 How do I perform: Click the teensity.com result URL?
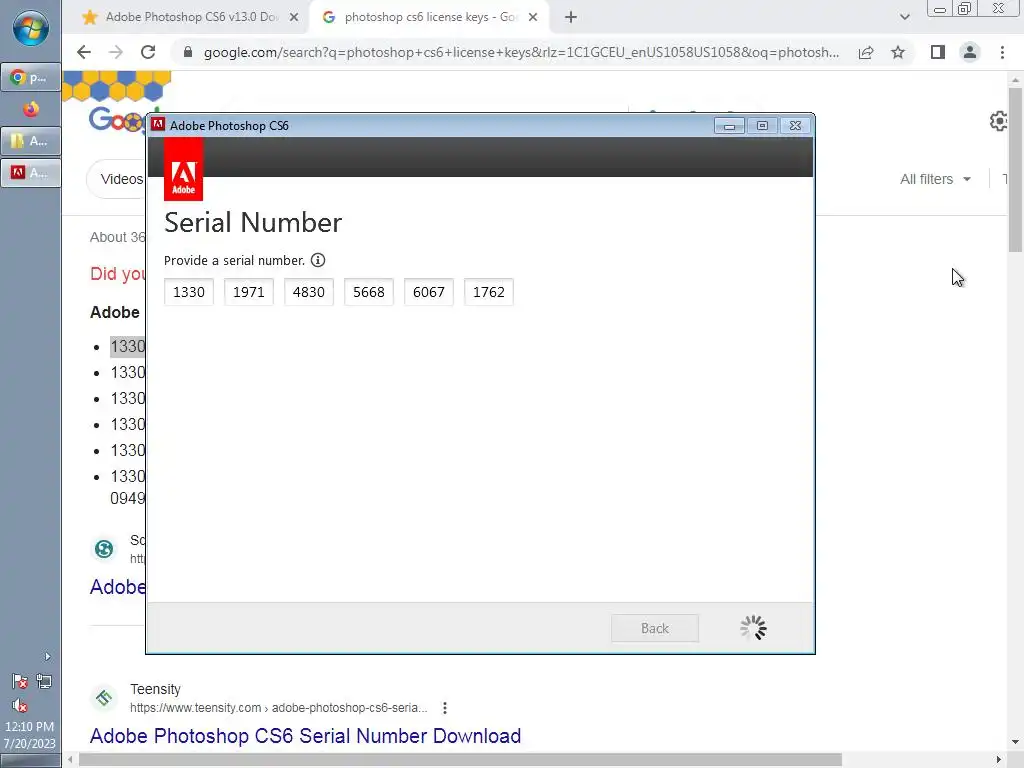coord(278,708)
